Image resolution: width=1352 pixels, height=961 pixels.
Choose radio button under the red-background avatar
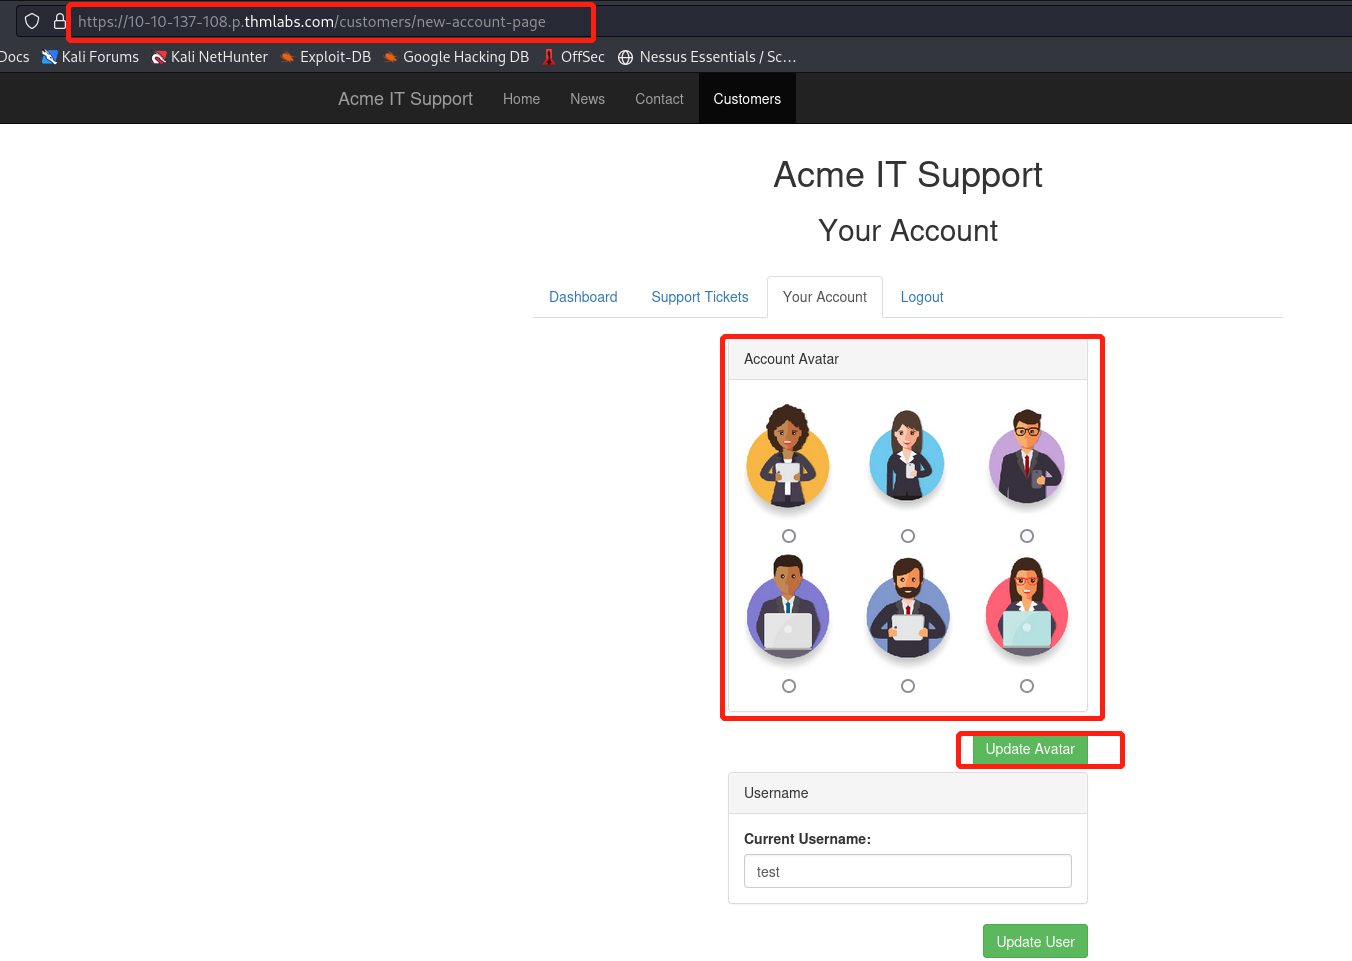click(1027, 686)
